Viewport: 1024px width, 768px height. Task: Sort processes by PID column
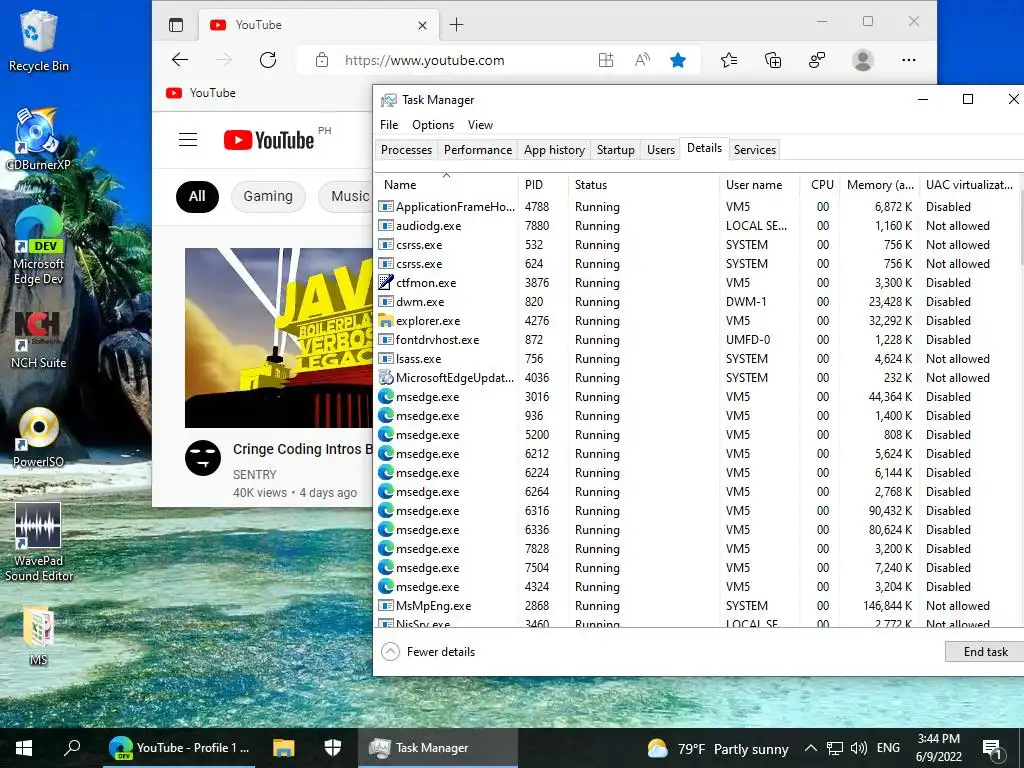point(543,185)
